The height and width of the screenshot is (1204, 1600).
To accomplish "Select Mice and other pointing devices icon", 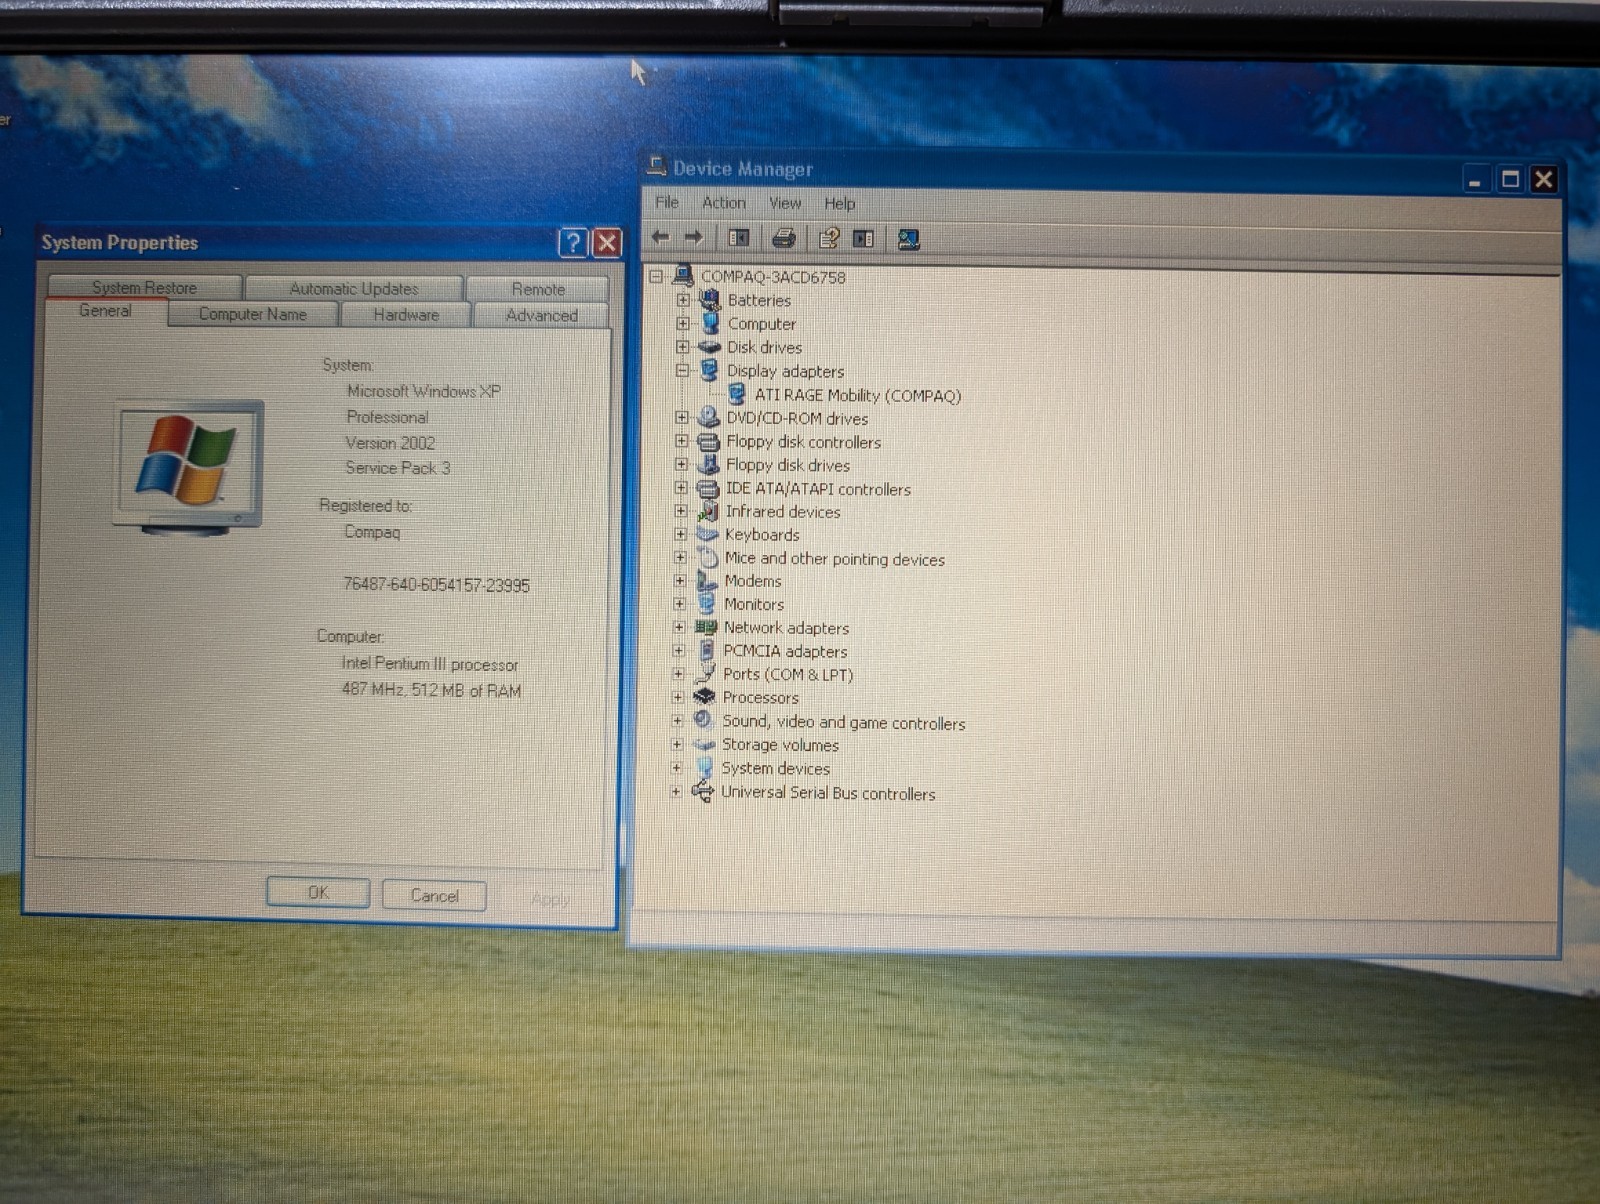I will pos(707,557).
